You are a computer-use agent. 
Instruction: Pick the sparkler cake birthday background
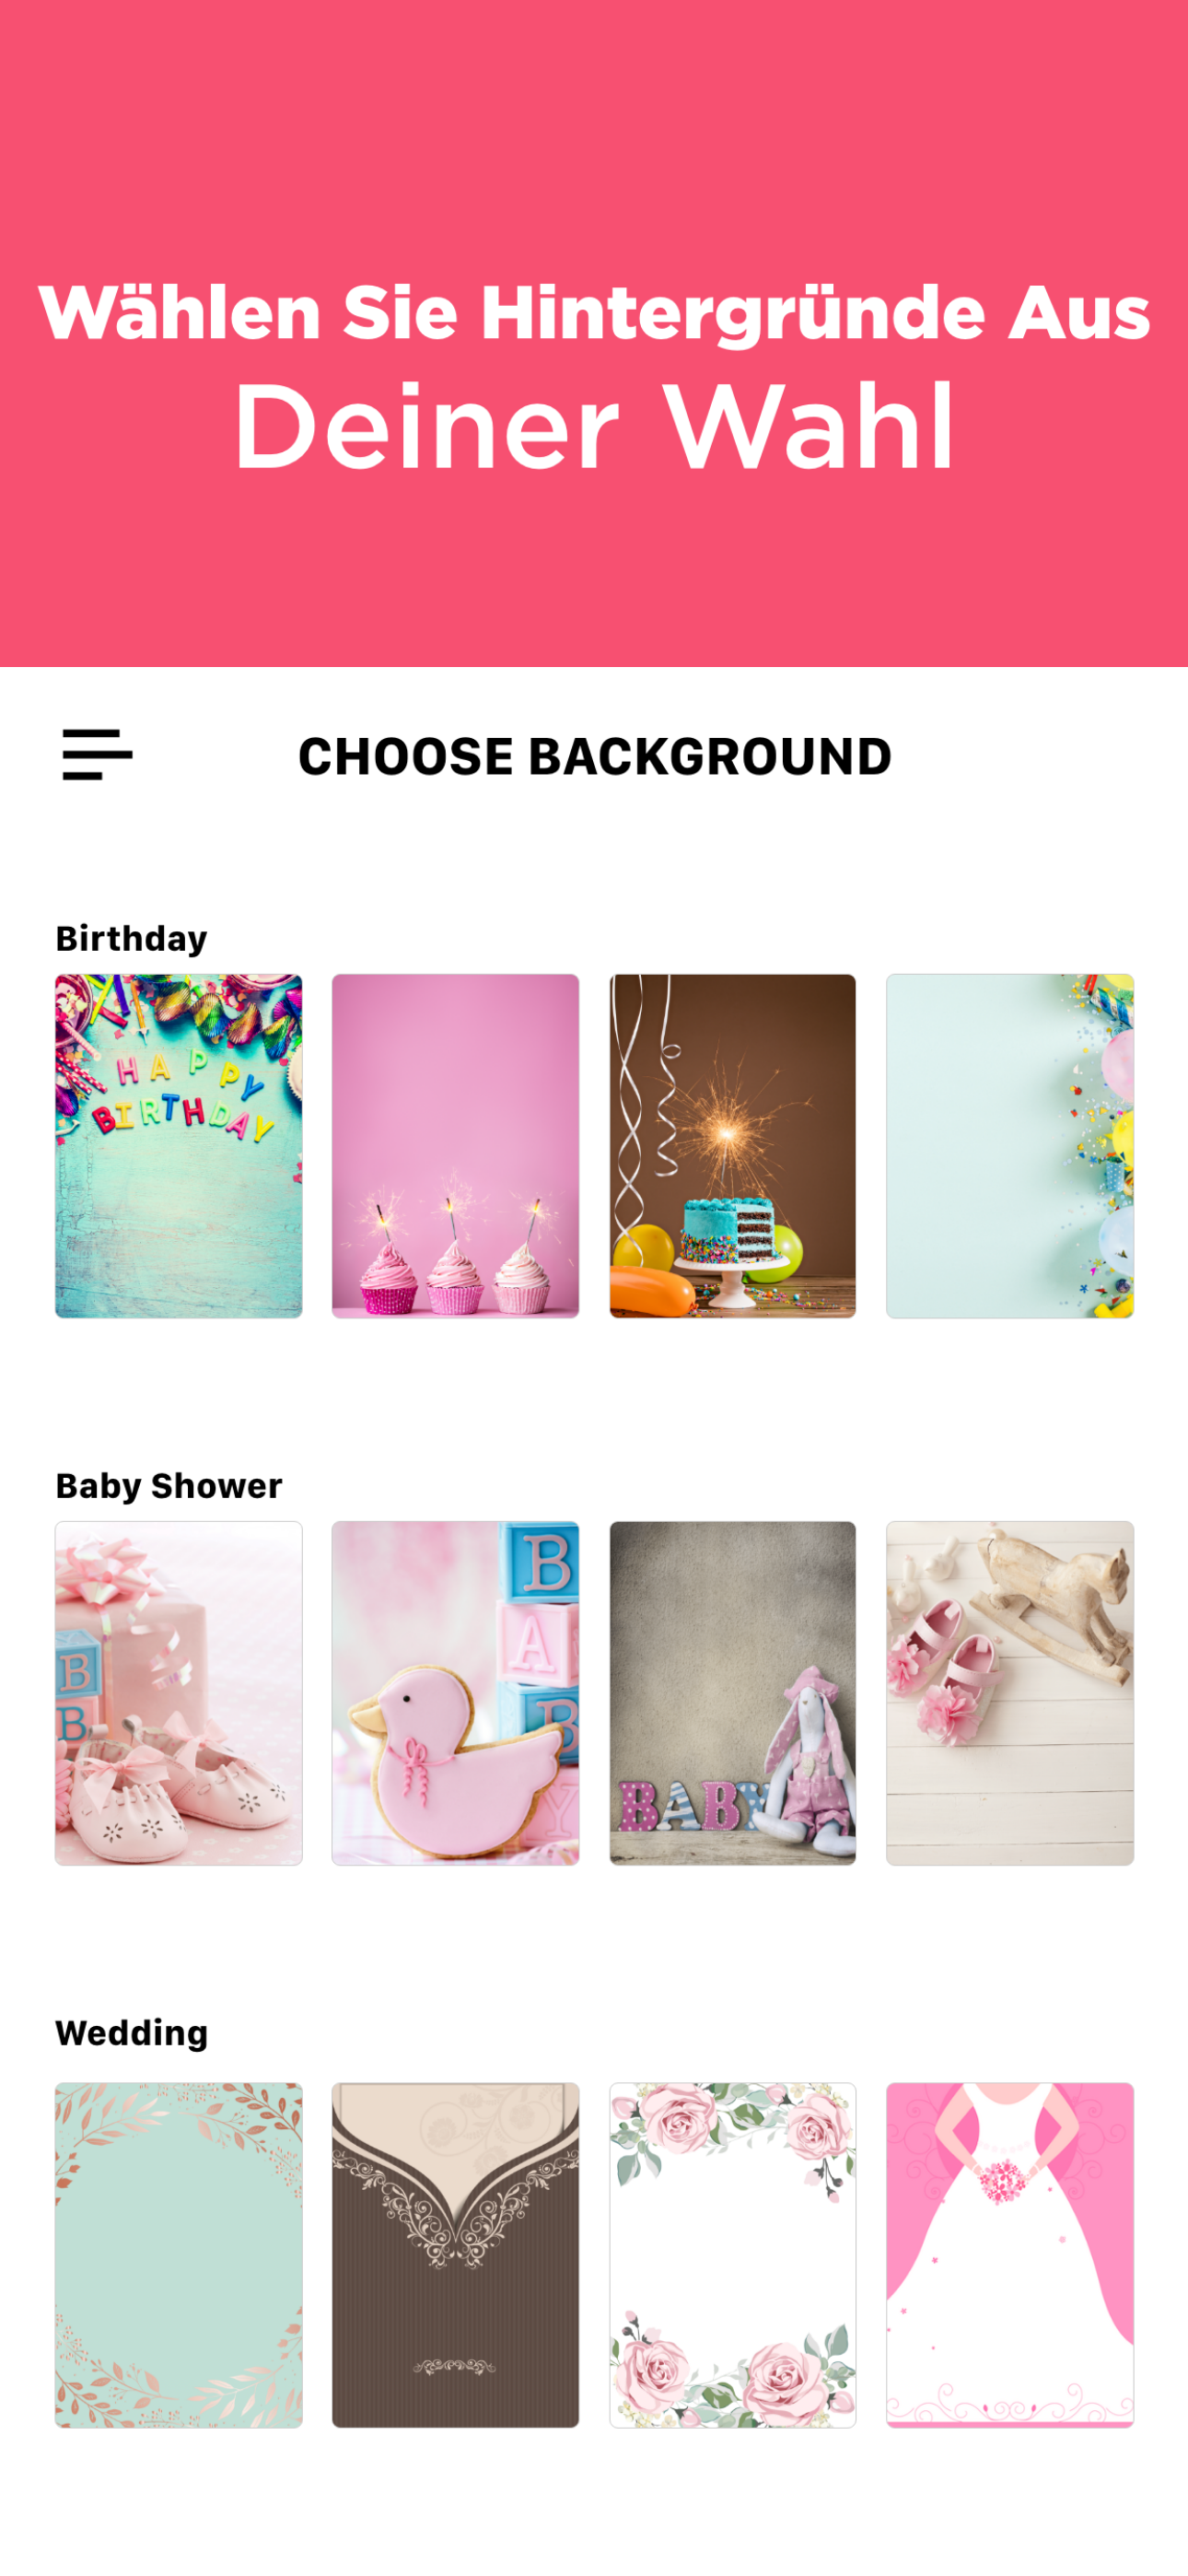point(733,1146)
